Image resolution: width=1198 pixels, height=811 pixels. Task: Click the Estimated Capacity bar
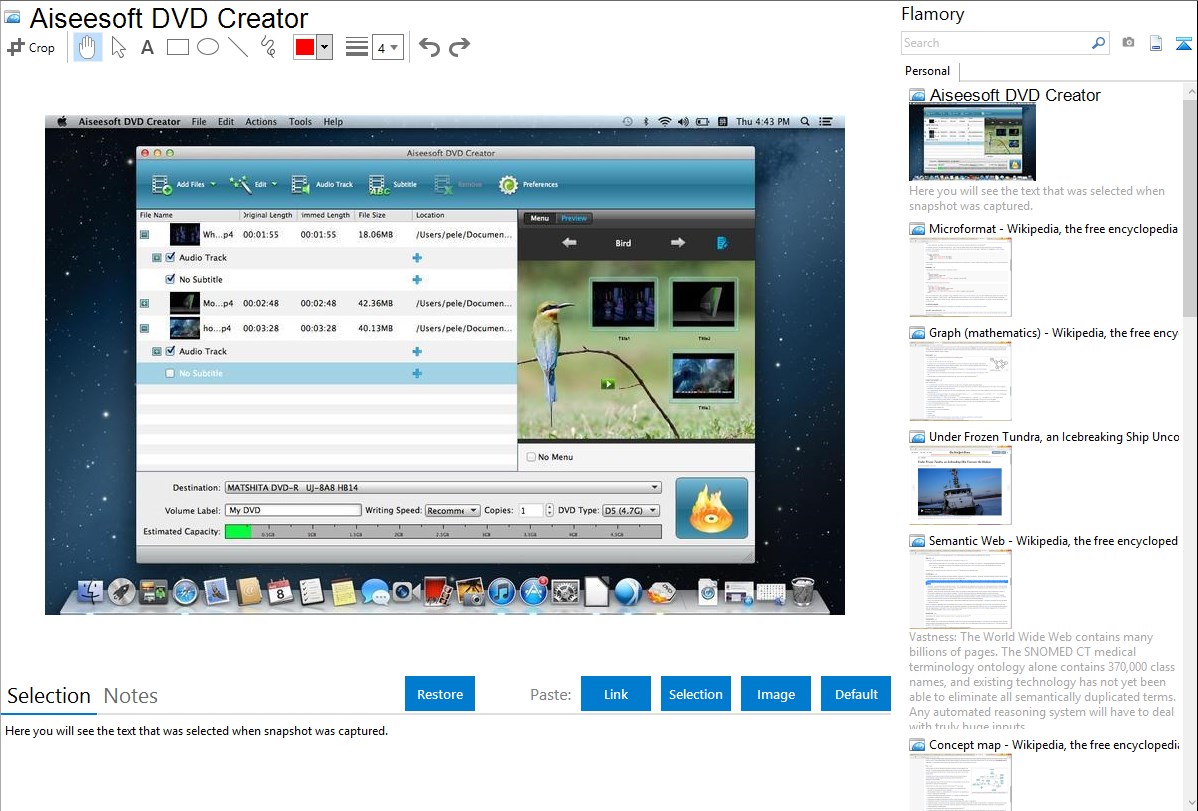(443, 532)
